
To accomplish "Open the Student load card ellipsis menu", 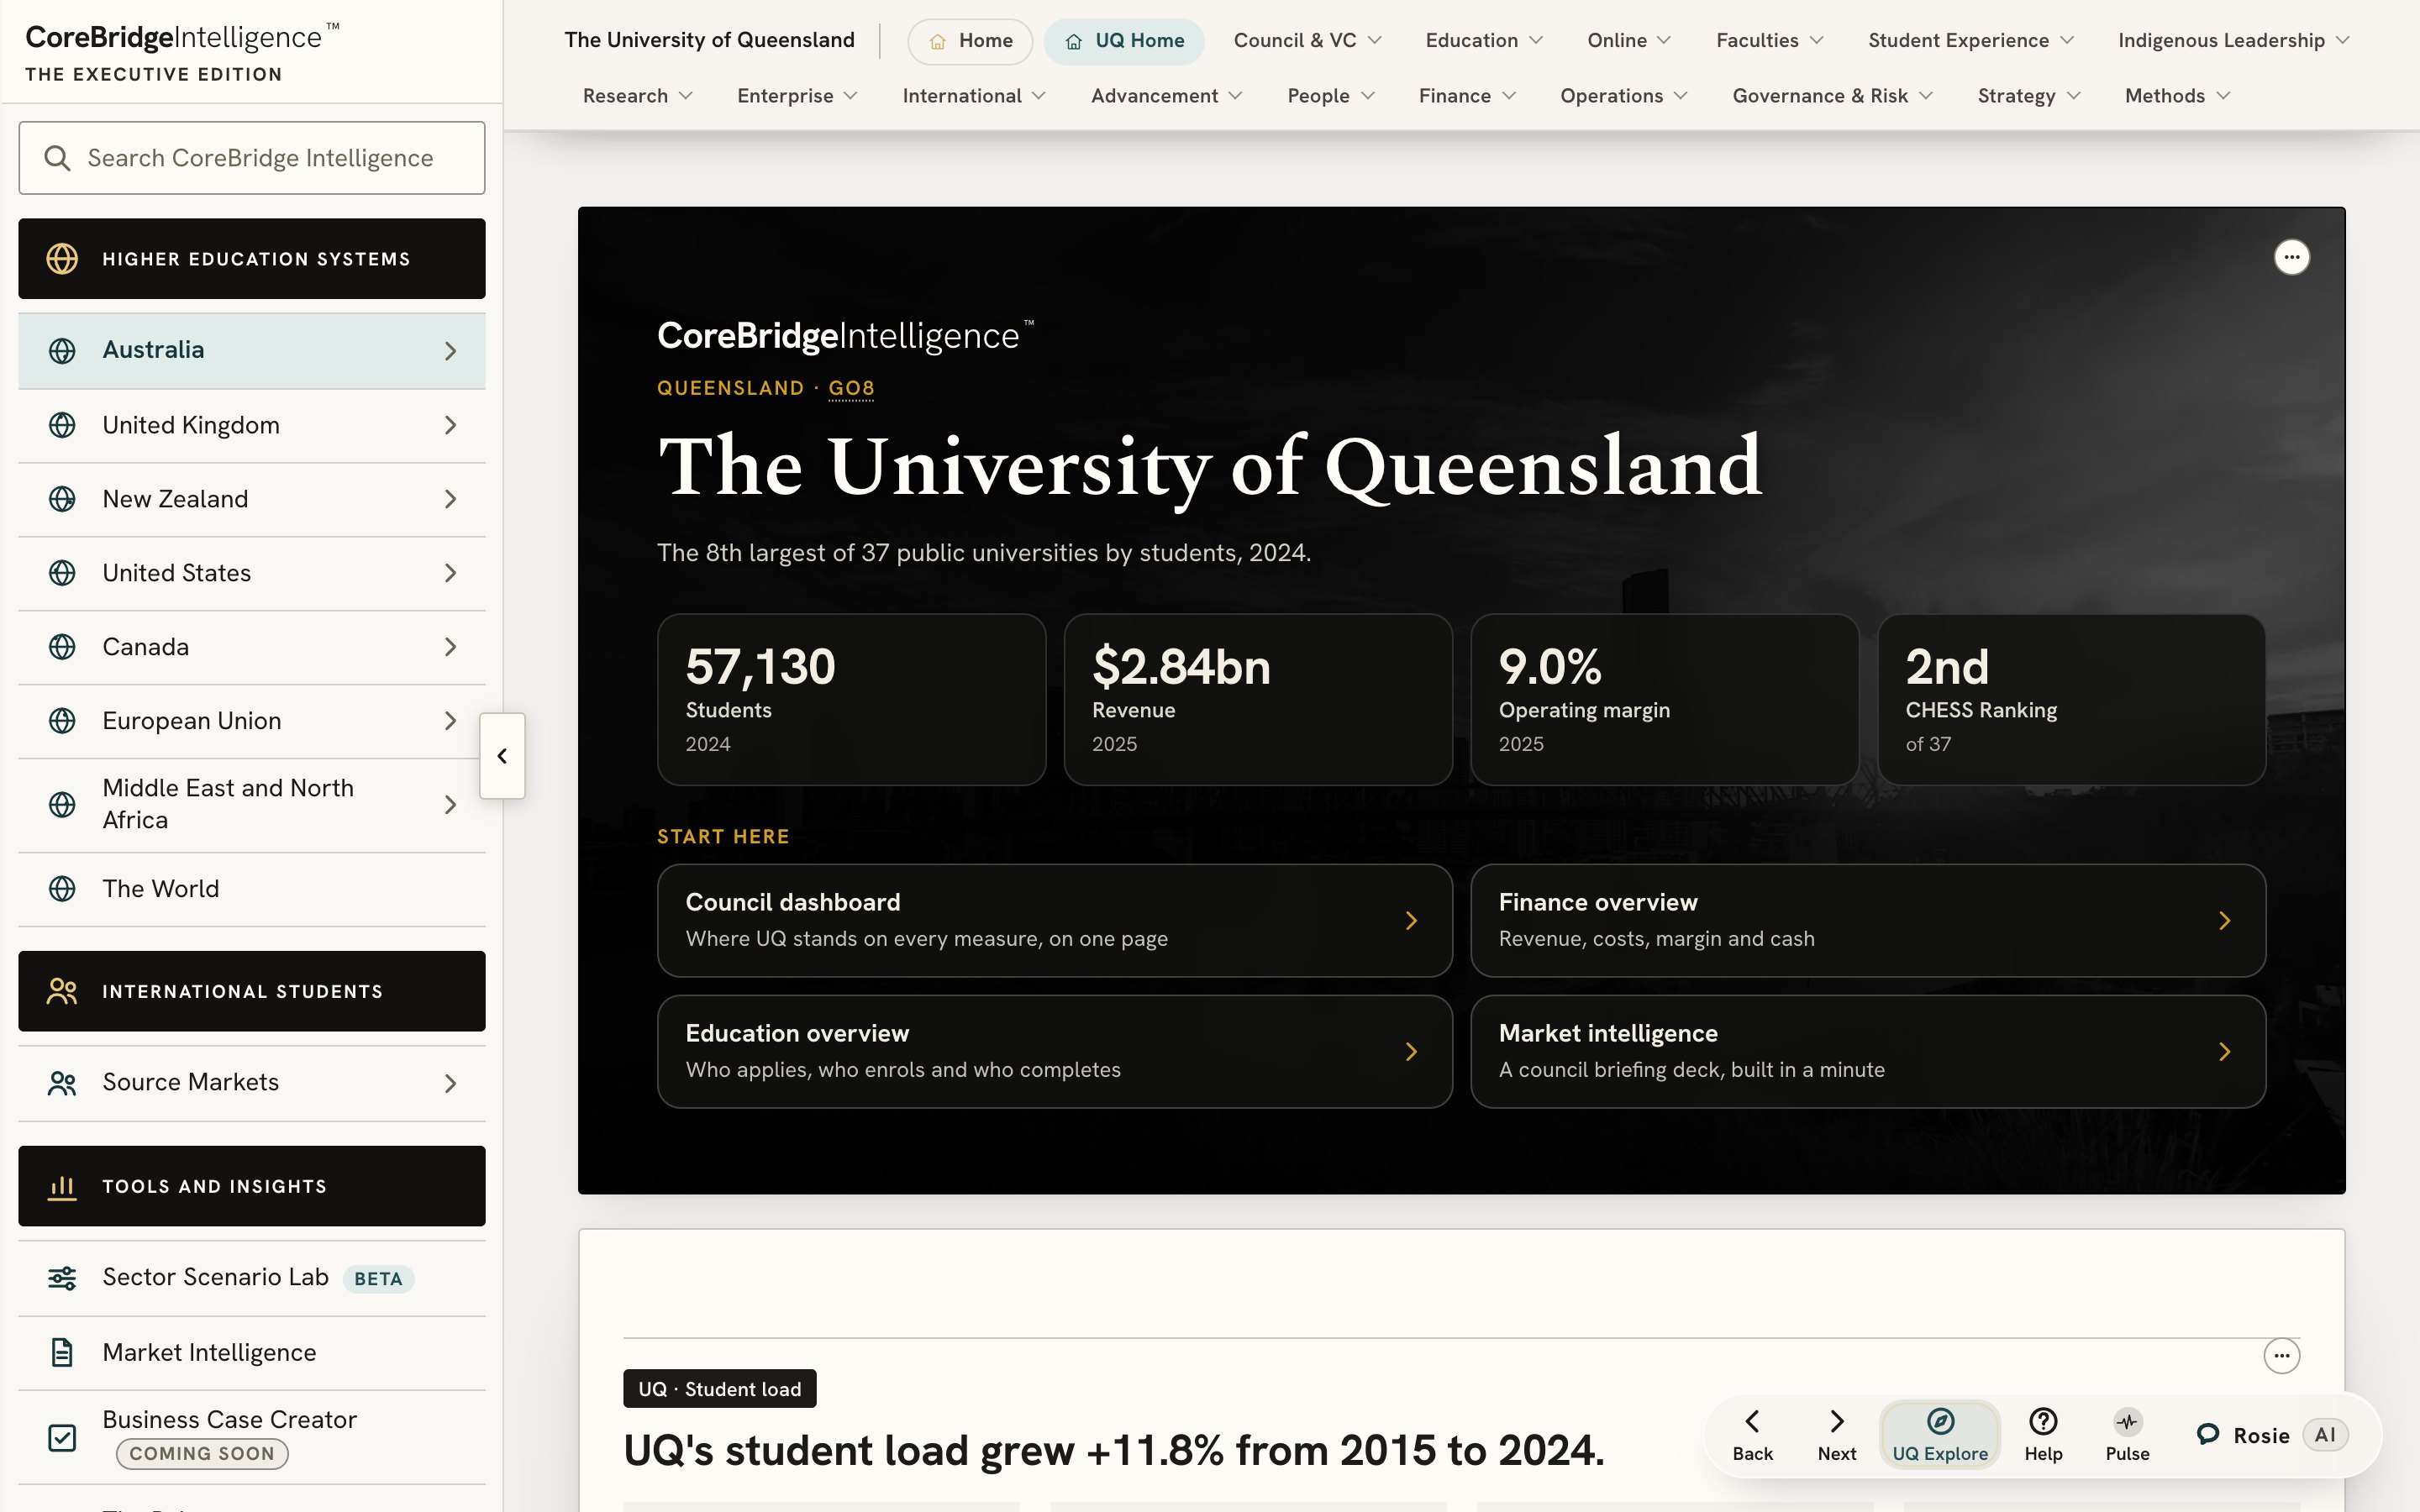I will (x=2282, y=1356).
